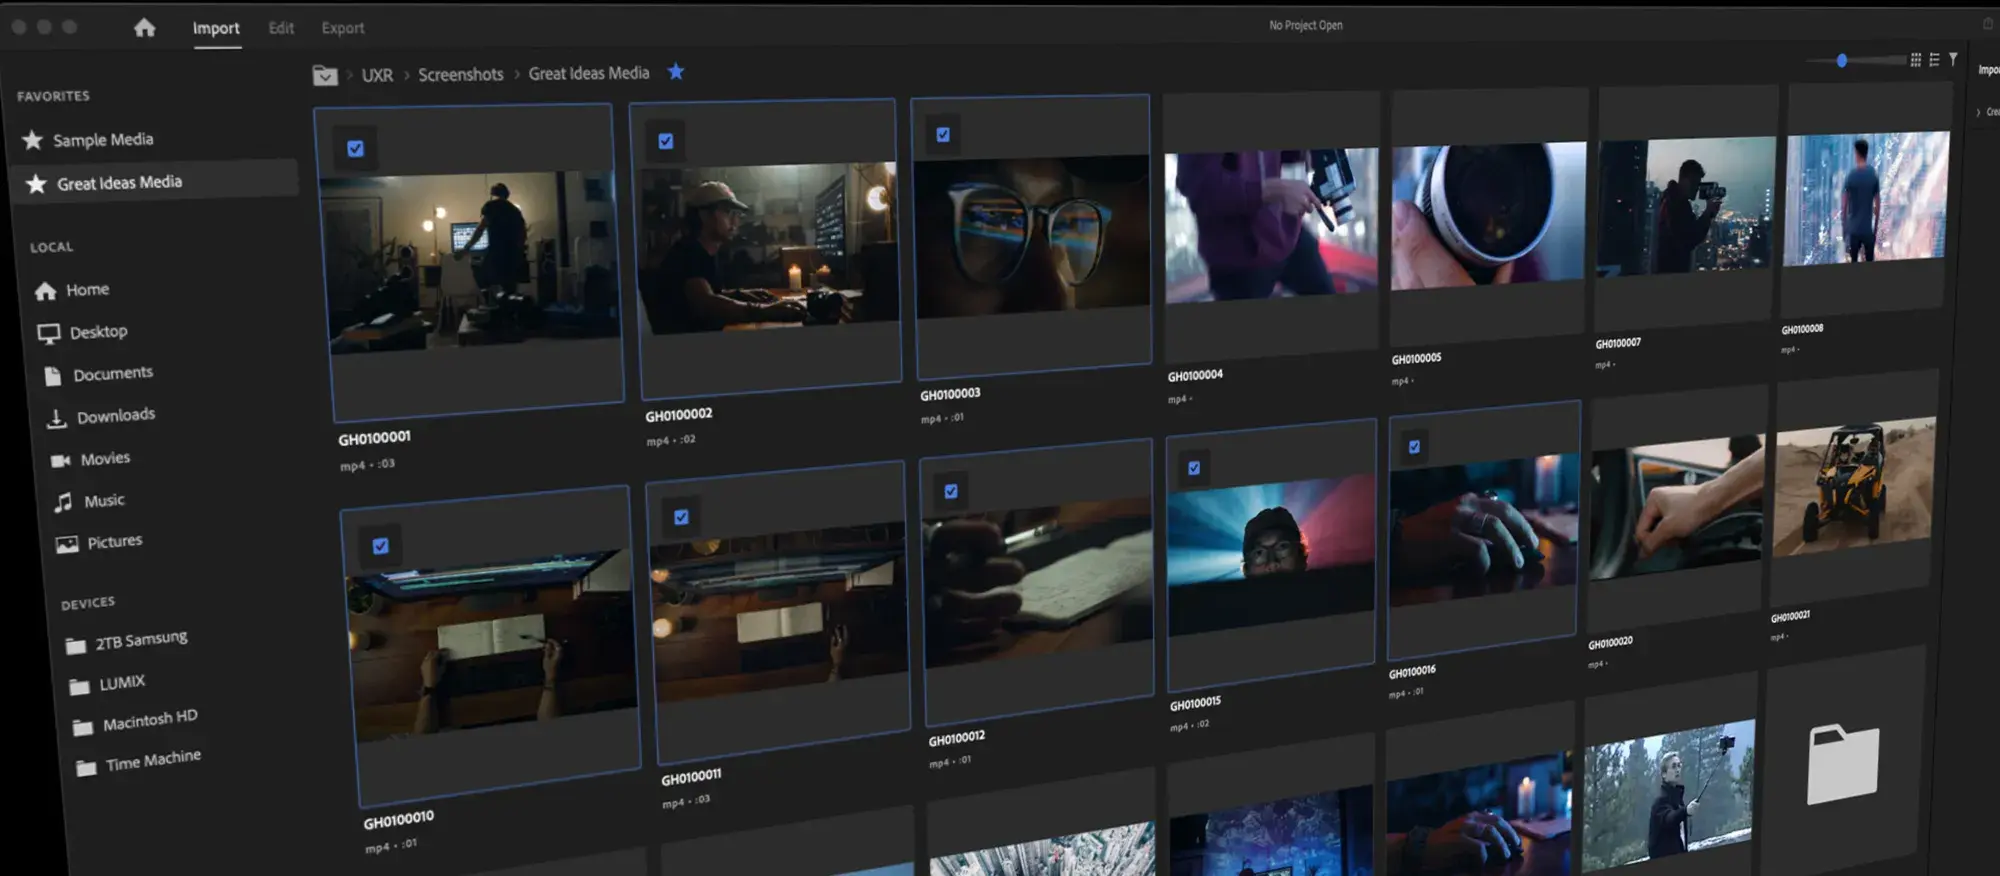
Task: Open the folder item in media grid
Action: coord(1843,765)
